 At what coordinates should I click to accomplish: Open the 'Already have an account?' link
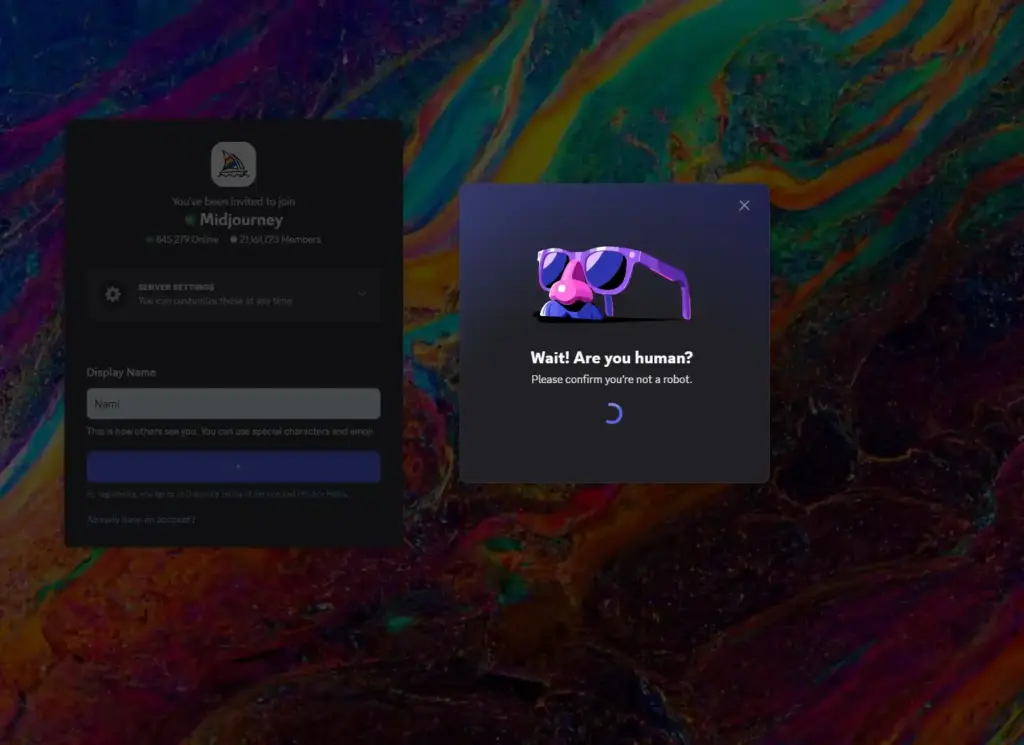[x=141, y=520]
